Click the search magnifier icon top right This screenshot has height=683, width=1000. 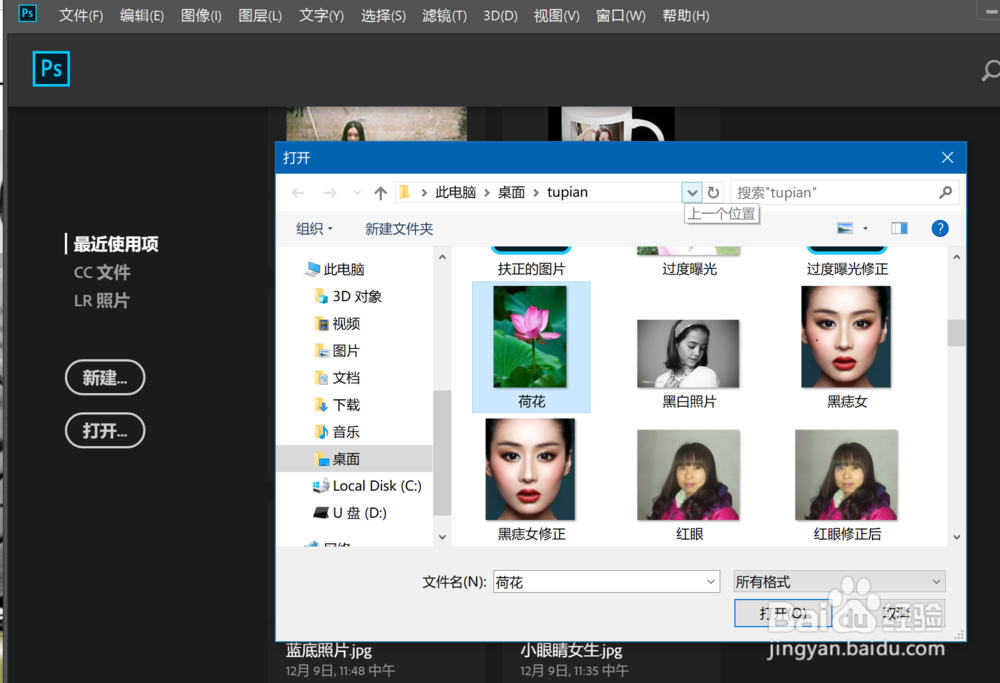pos(991,71)
